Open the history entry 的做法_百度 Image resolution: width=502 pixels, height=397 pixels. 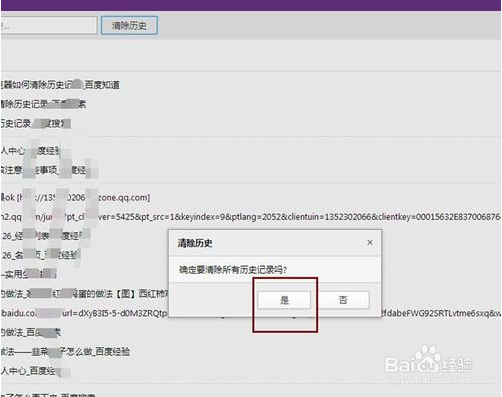31,332
